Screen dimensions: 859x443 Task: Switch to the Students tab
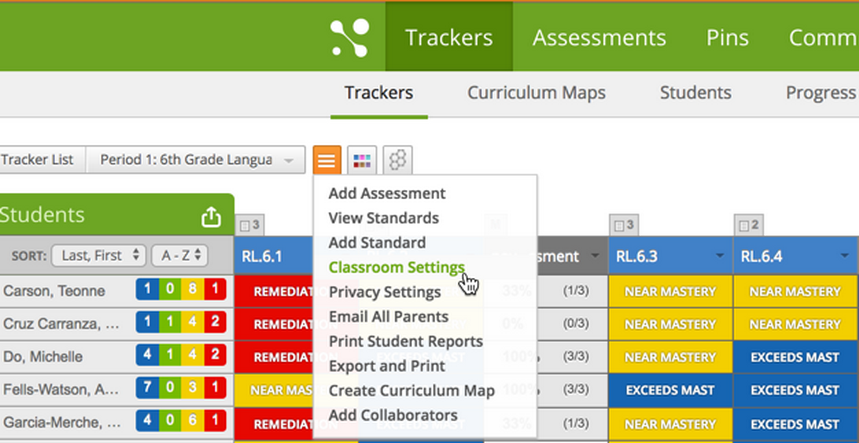[x=696, y=93]
